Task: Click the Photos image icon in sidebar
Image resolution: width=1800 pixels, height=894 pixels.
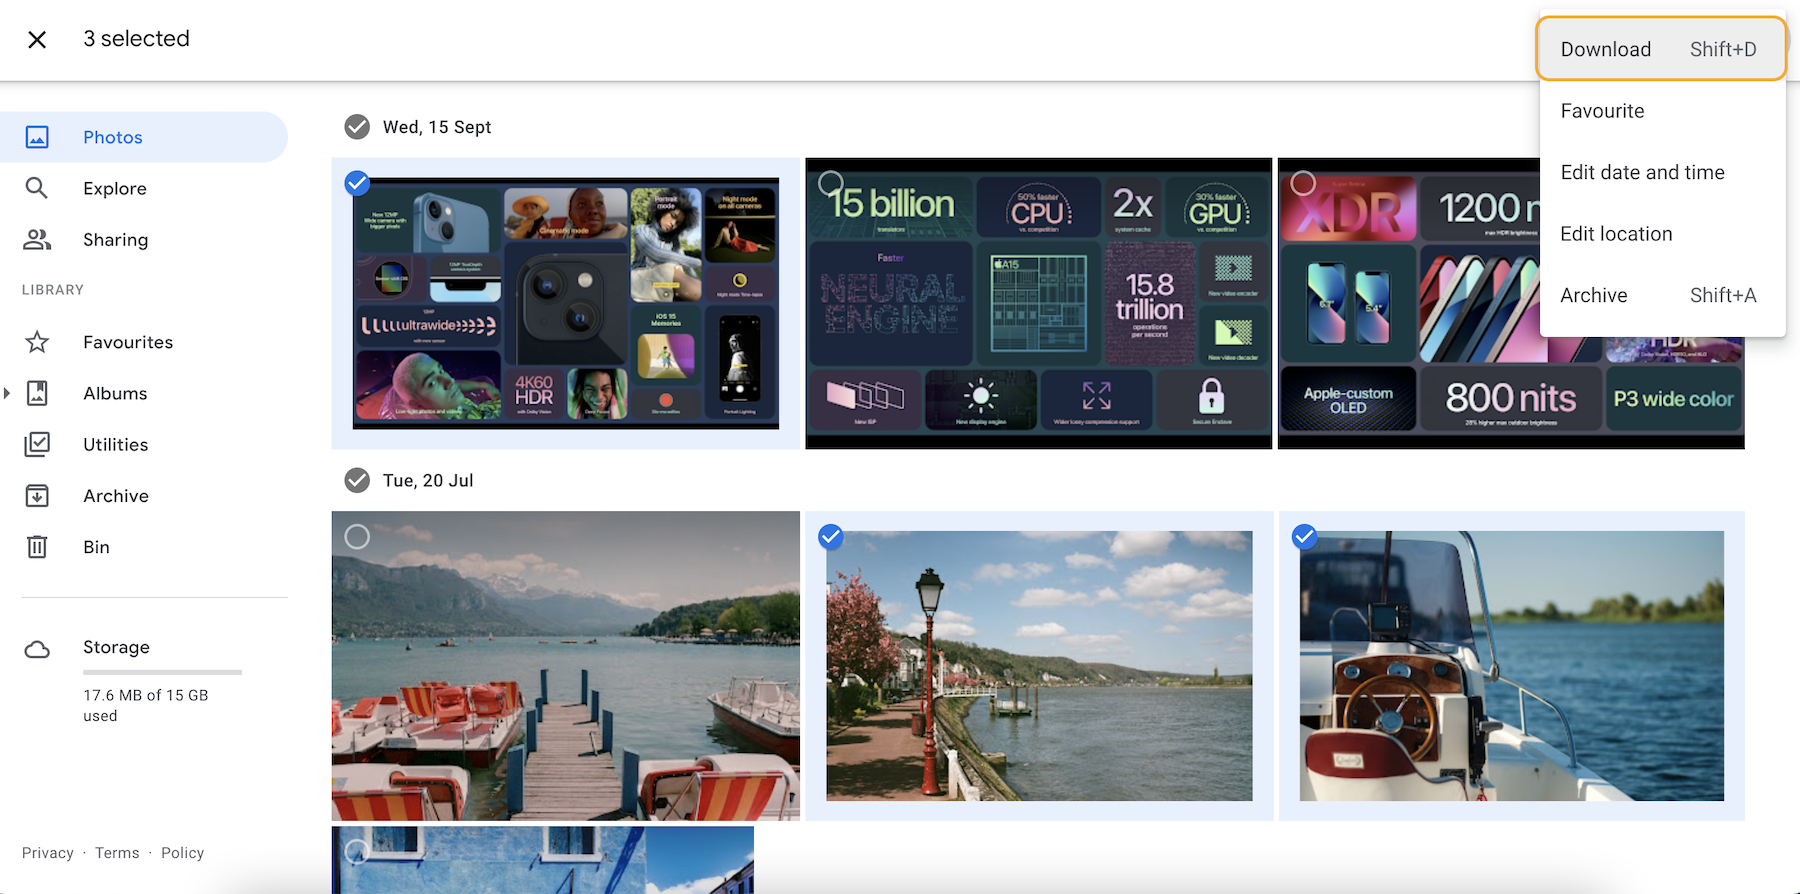Action: (x=37, y=137)
